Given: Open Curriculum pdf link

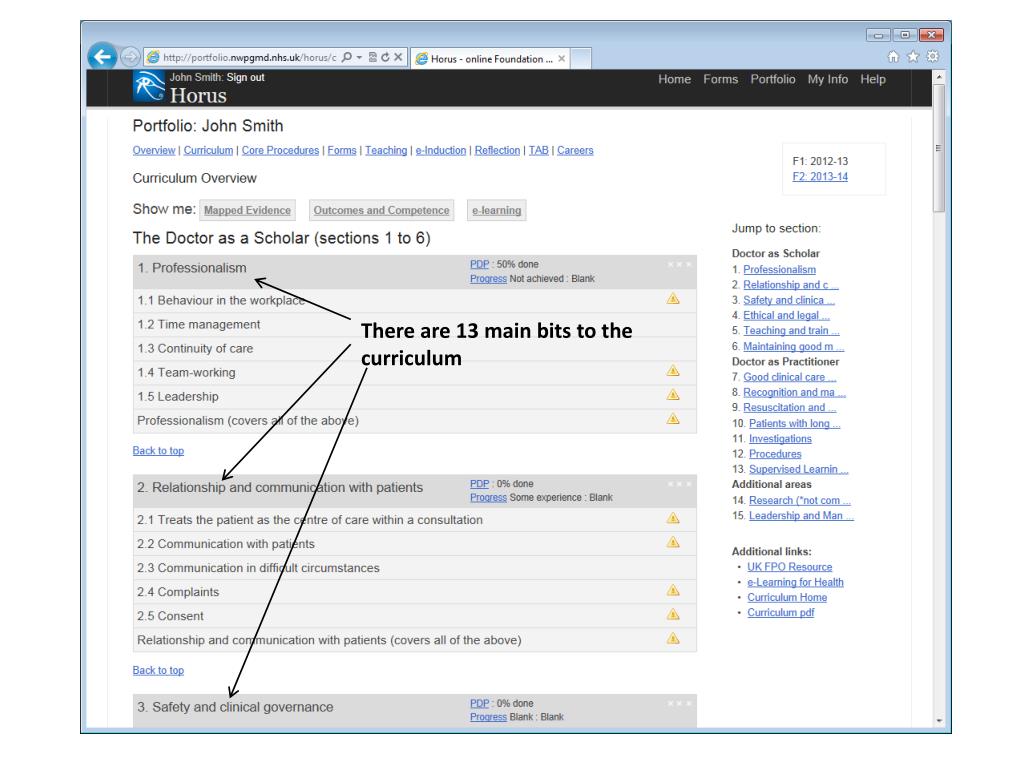Looking at the screenshot, I should (781, 613).
